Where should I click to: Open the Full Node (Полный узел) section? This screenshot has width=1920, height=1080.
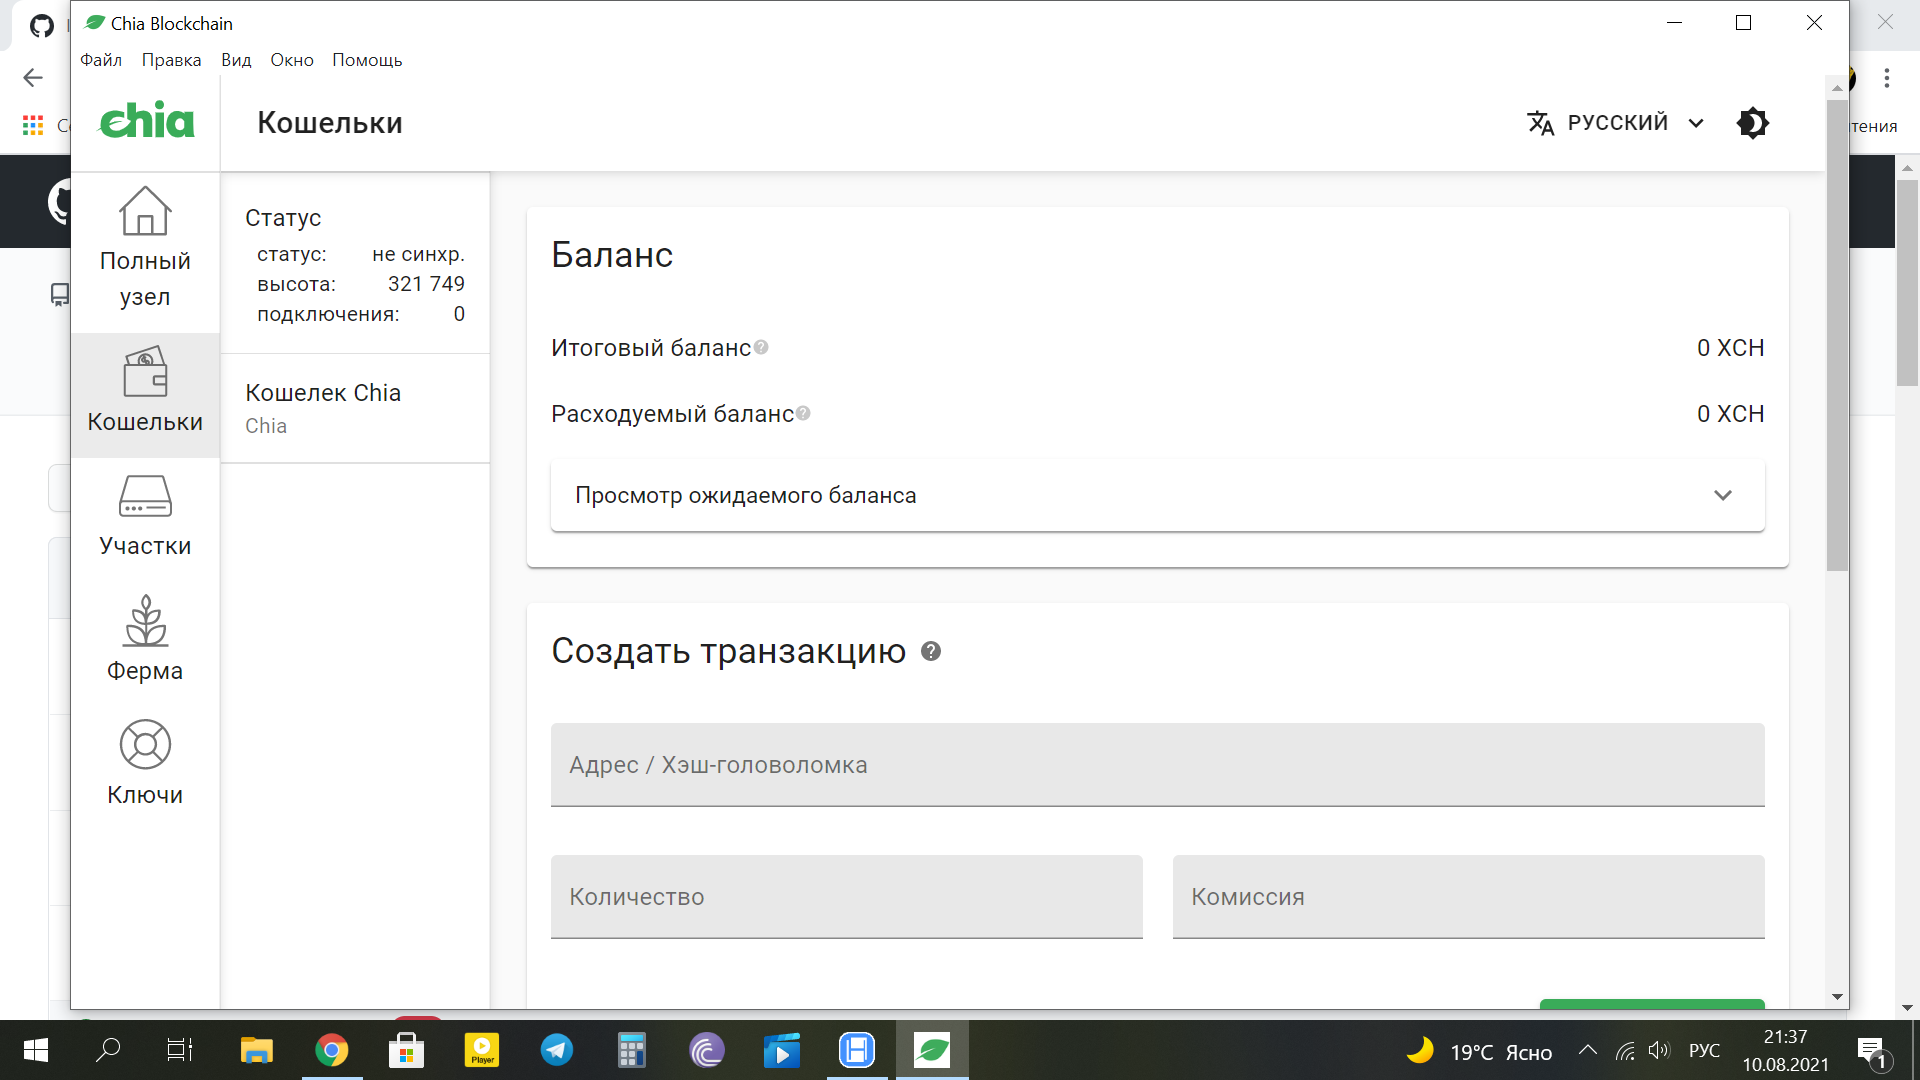pyautogui.click(x=145, y=250)
